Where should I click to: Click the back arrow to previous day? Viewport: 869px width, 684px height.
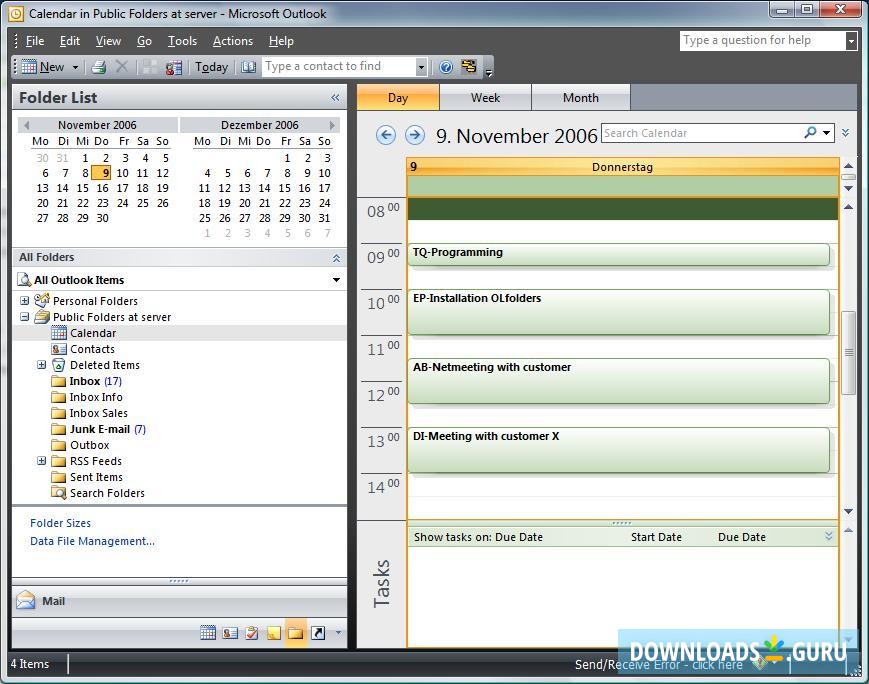tap(386, 135)
